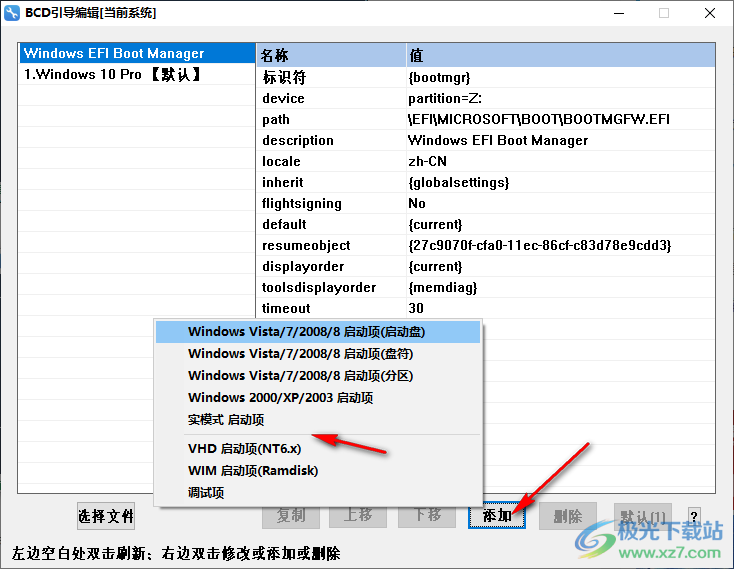
Task: Select Windows Vista/7/2008/8 启动项(启动盘) menu entry
Action: 316,332
